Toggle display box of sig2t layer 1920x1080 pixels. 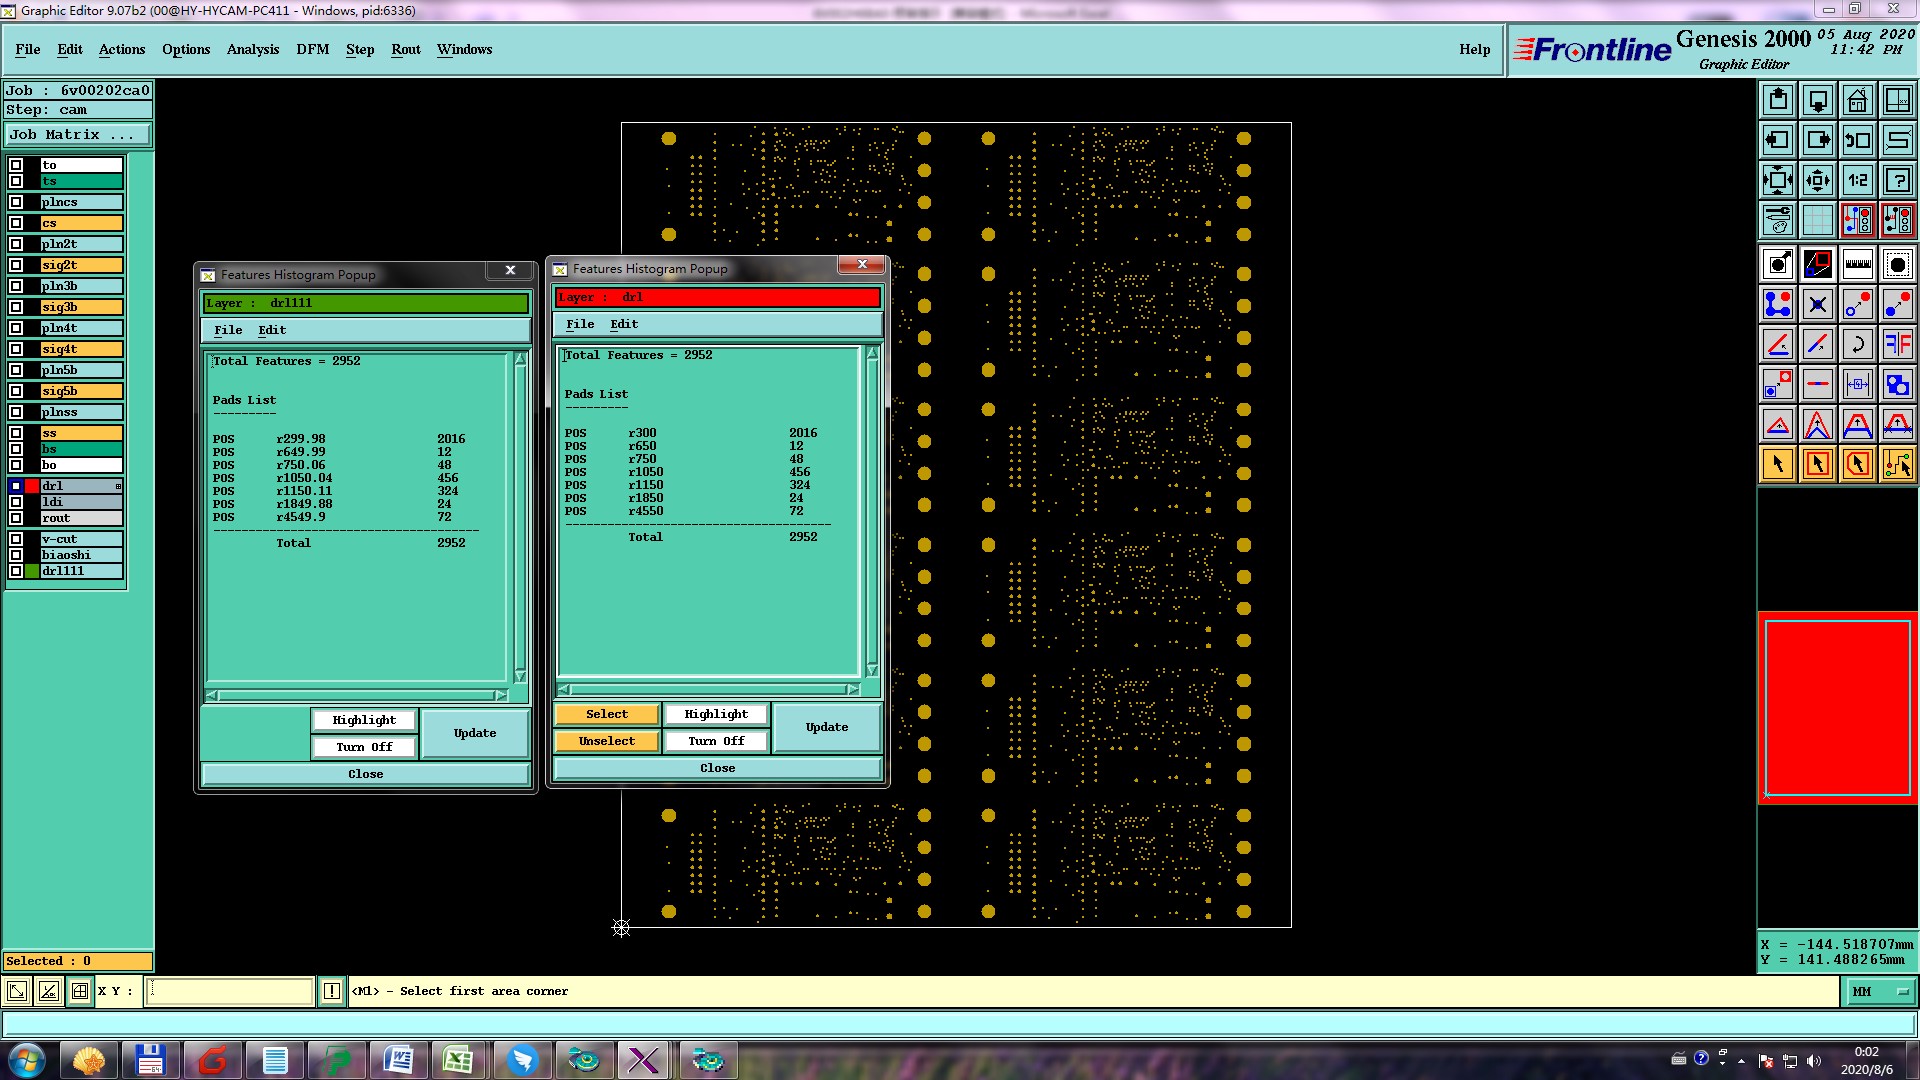coord(16,265)
